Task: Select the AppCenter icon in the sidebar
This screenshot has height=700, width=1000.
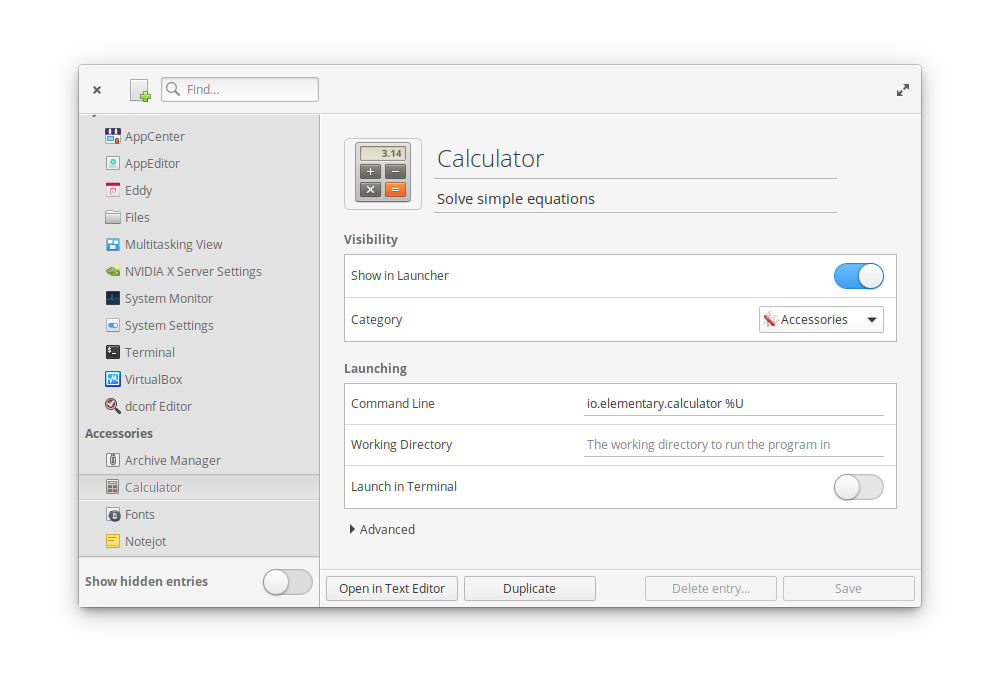Action: tap(113, 136)
